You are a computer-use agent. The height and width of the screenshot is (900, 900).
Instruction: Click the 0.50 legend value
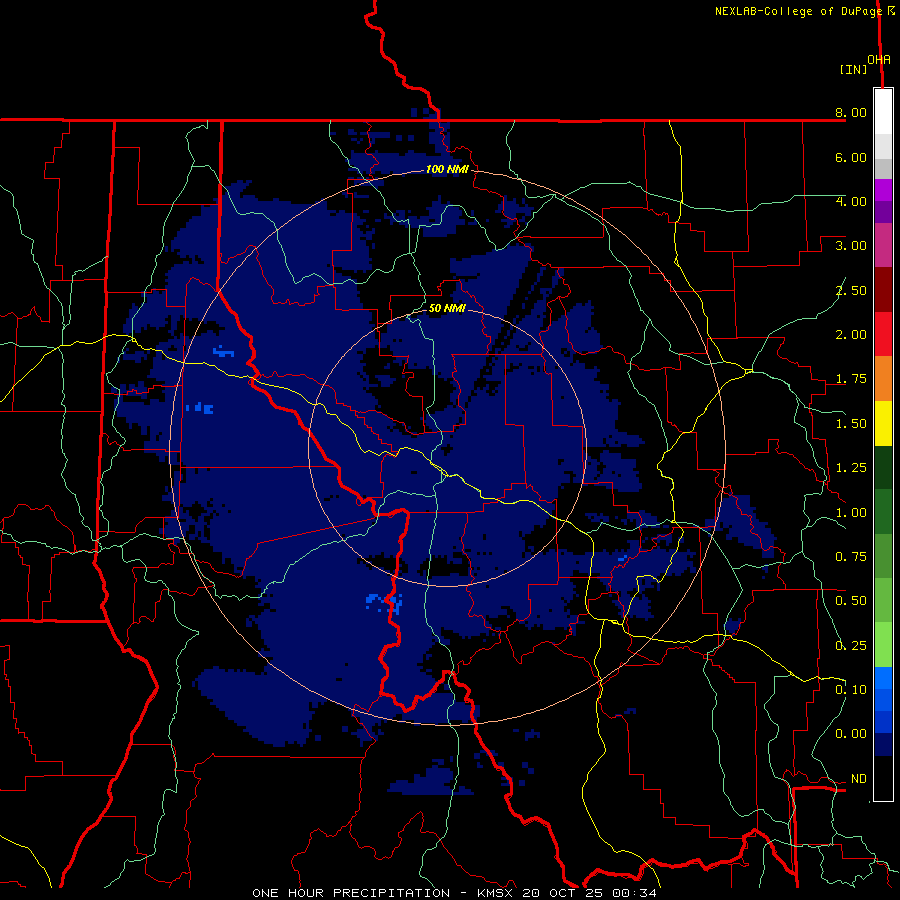tap(851, 601)
